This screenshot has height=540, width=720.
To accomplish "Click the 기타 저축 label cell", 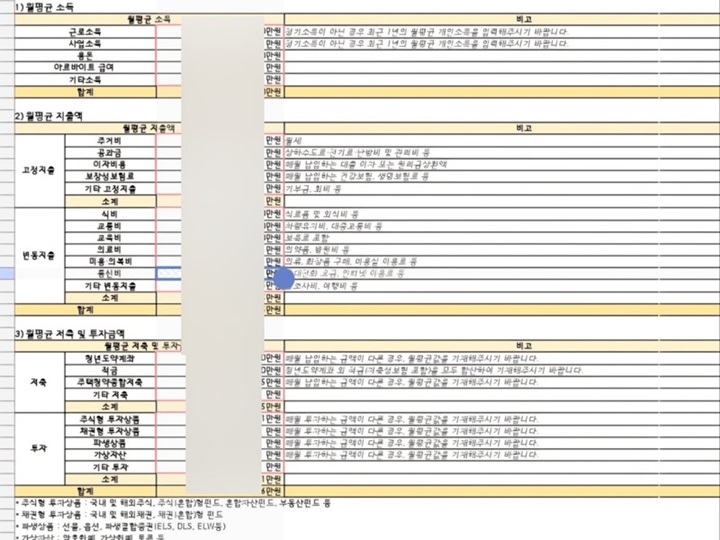I will (x=110, y=394).
